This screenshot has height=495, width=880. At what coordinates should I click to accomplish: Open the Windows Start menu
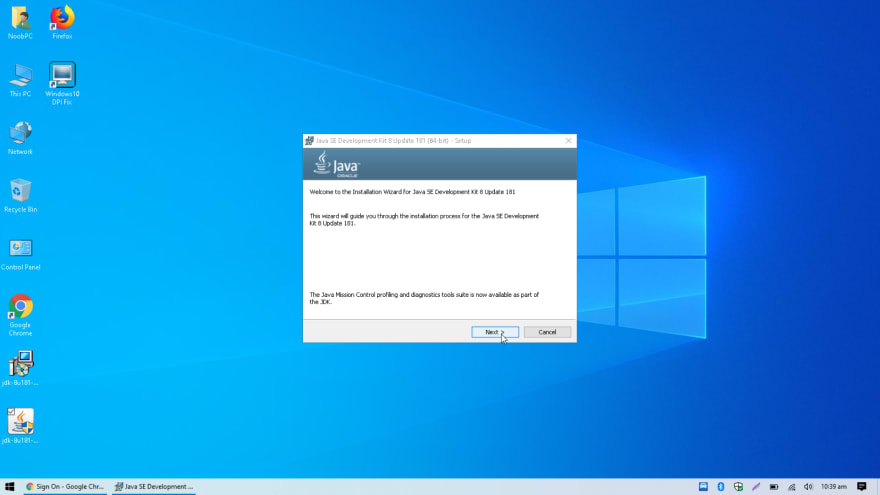click(10, 487)
